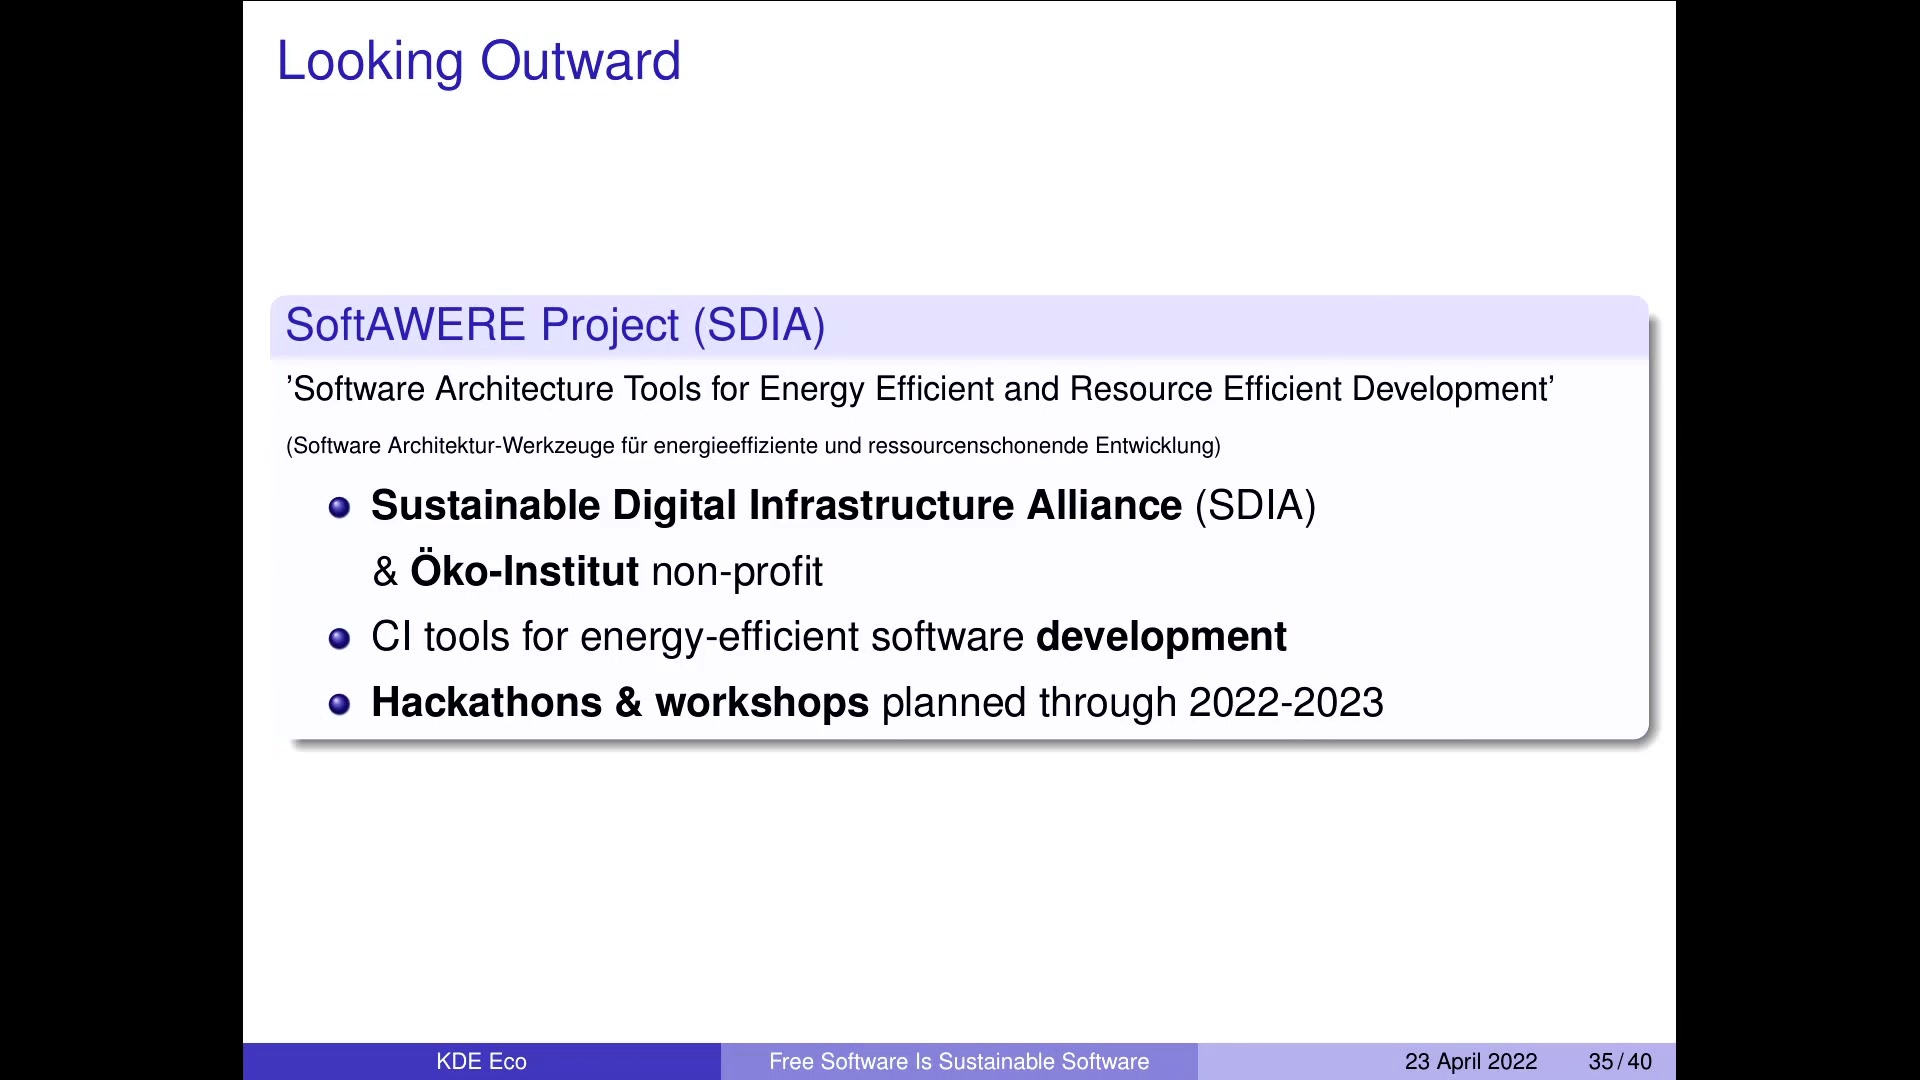Click the 'SoftAWERE Project (SDIA)' block heading
This screenshot has width=1920, height=1080.
pos(555,326)
